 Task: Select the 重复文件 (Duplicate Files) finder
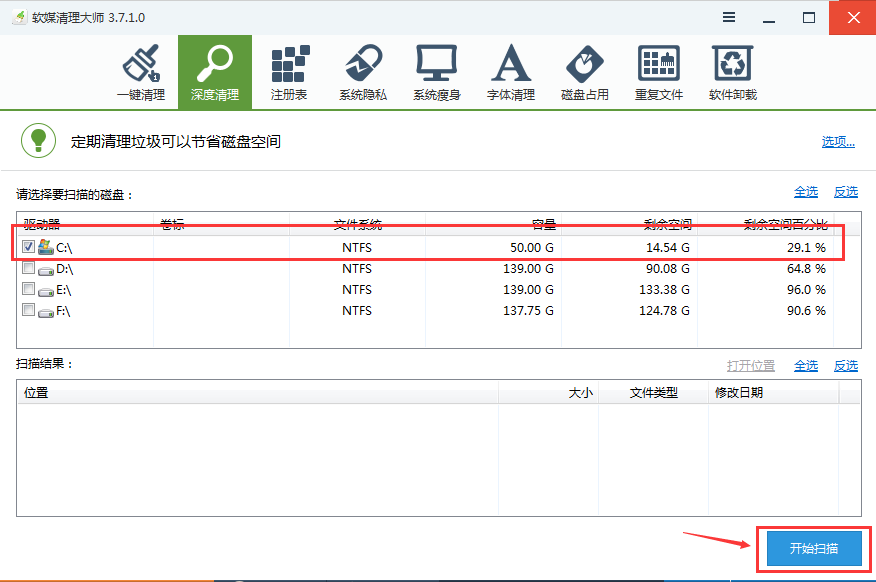[x=659, y=71]
